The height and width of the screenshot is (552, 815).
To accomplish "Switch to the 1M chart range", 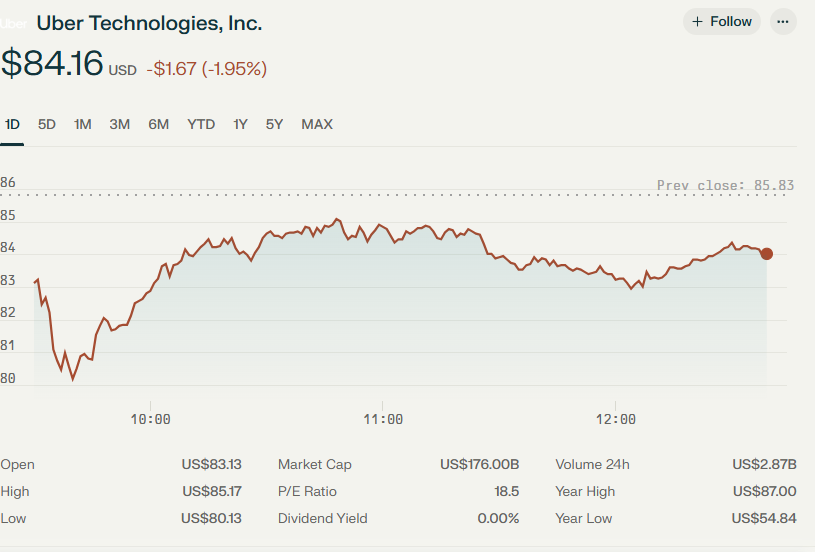I will [83, 124].
